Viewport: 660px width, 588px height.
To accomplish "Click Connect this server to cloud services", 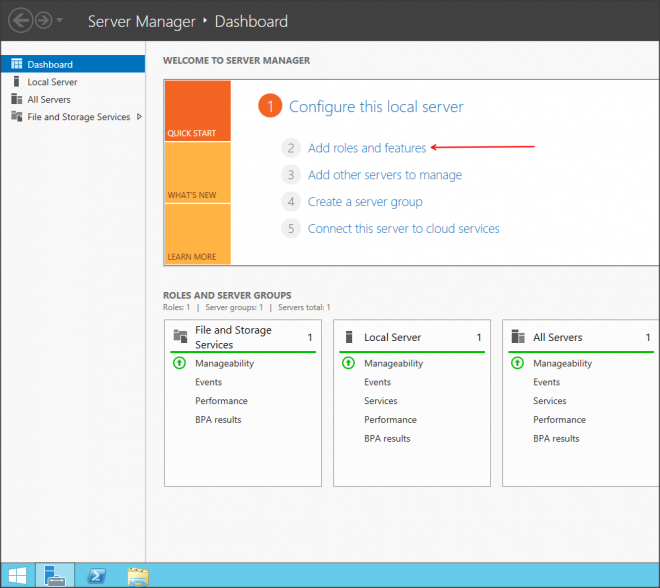I will click(x=403, y=228).
